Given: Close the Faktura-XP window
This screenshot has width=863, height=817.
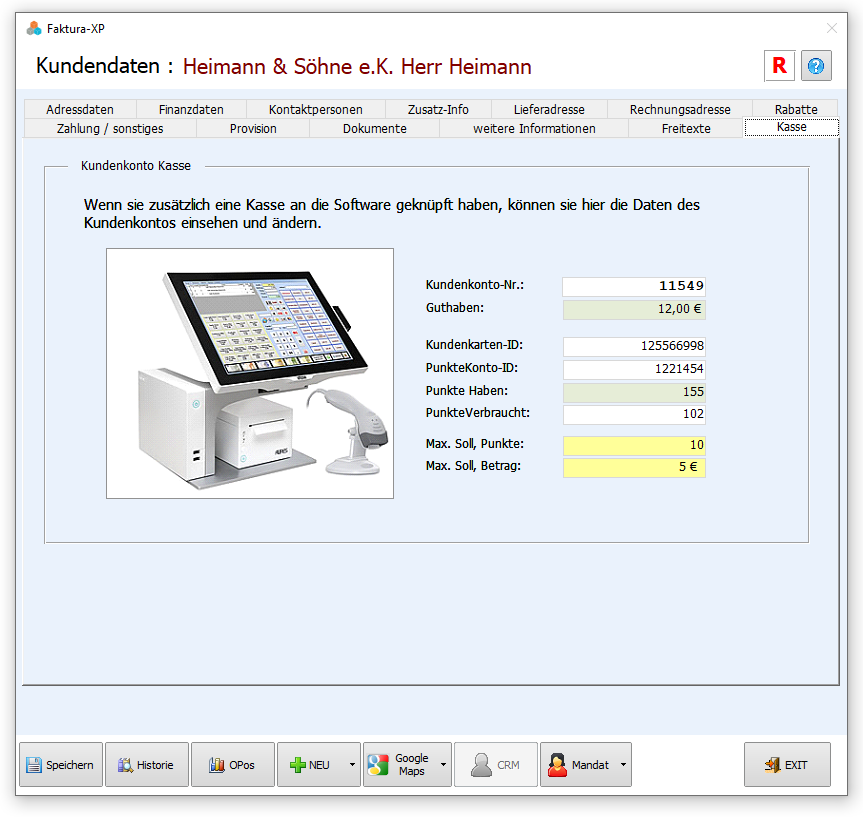Looking at the screenshot, I should tap(832, 28).
